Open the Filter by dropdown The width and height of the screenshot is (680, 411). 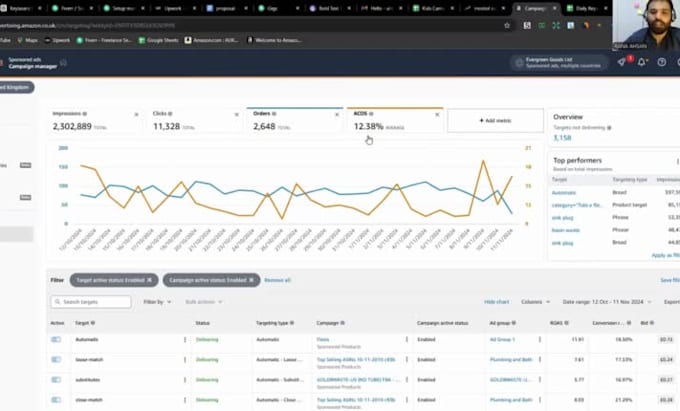tap(157, 302)
